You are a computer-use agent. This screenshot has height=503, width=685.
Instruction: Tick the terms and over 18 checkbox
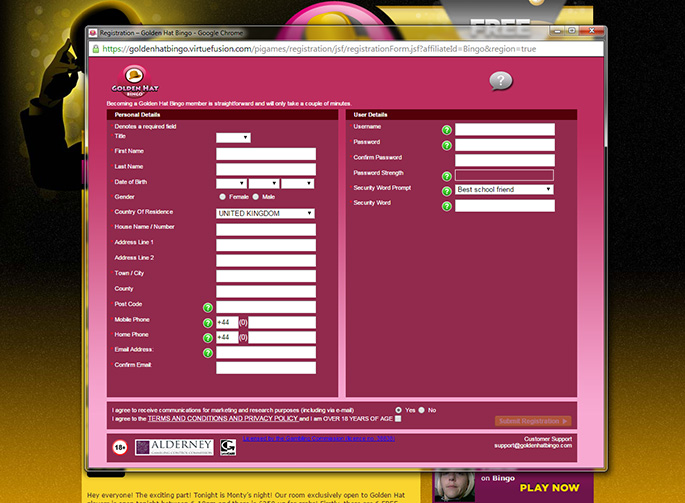(398, 419)
